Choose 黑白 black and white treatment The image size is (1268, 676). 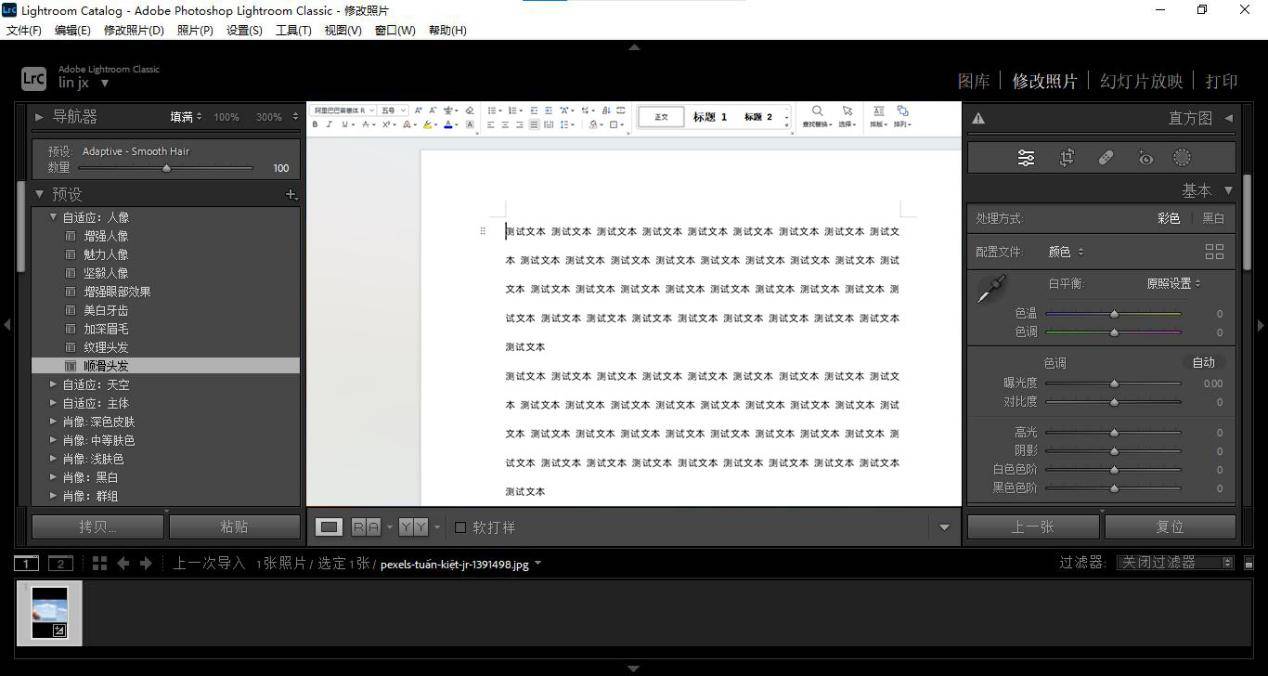tap(1212, 218)
